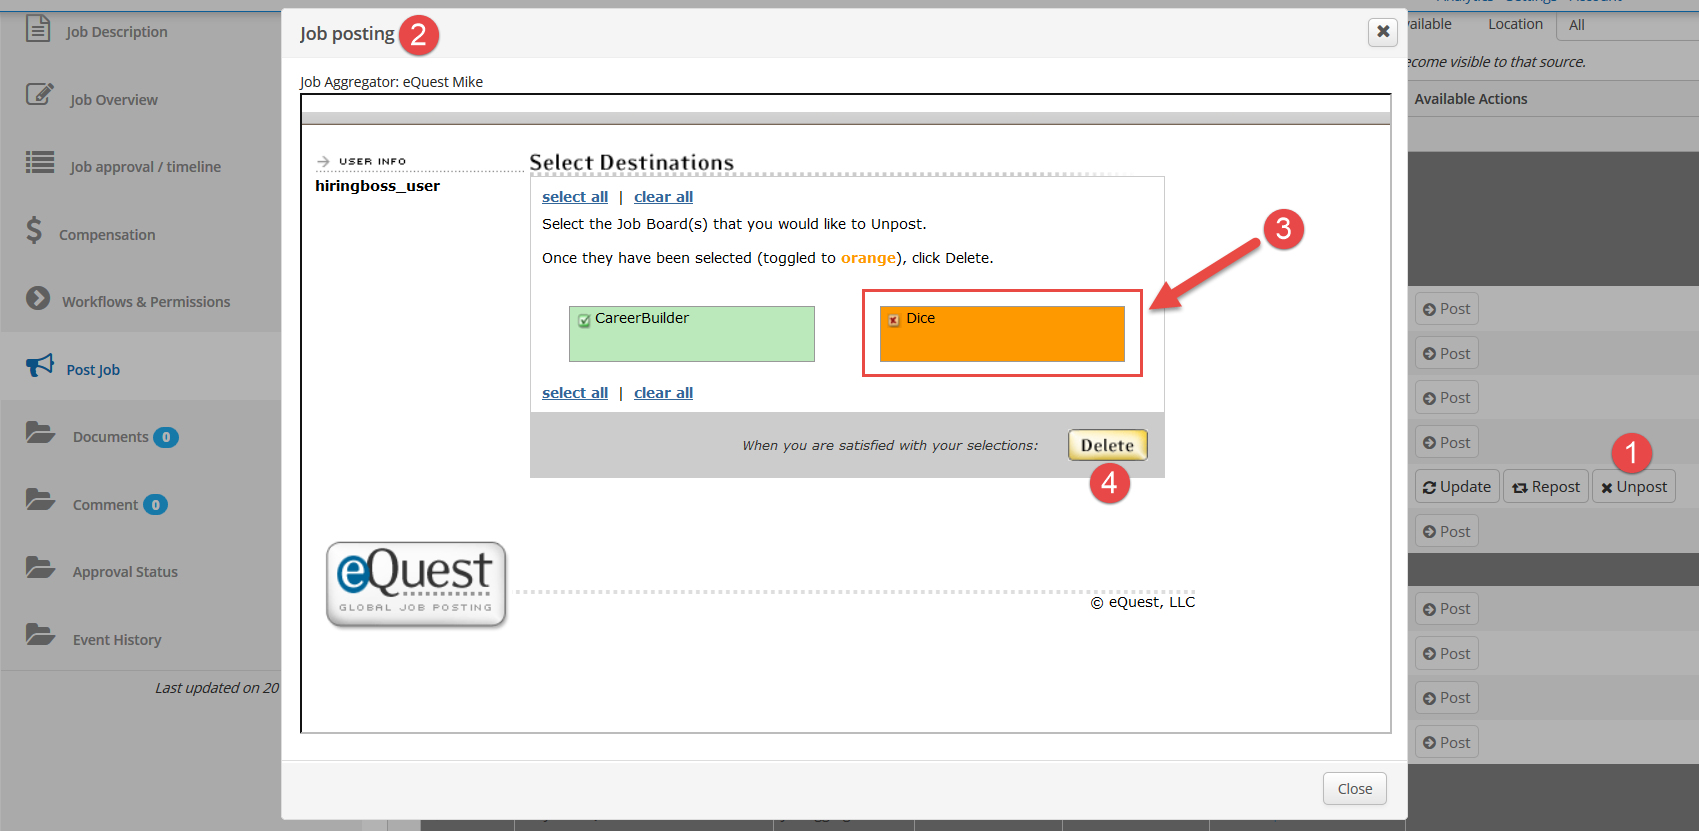Open Event History in the sidebar

pos(117,640)
